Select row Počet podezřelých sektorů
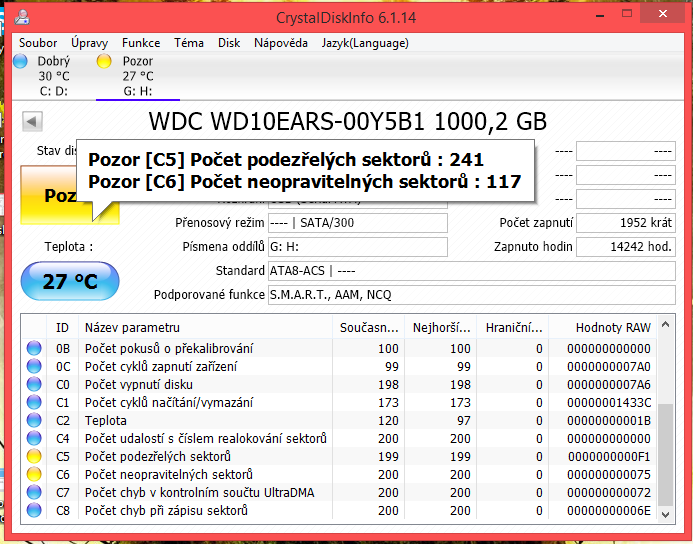This screenshot has height=544, width=693. (x=339, y=456)
